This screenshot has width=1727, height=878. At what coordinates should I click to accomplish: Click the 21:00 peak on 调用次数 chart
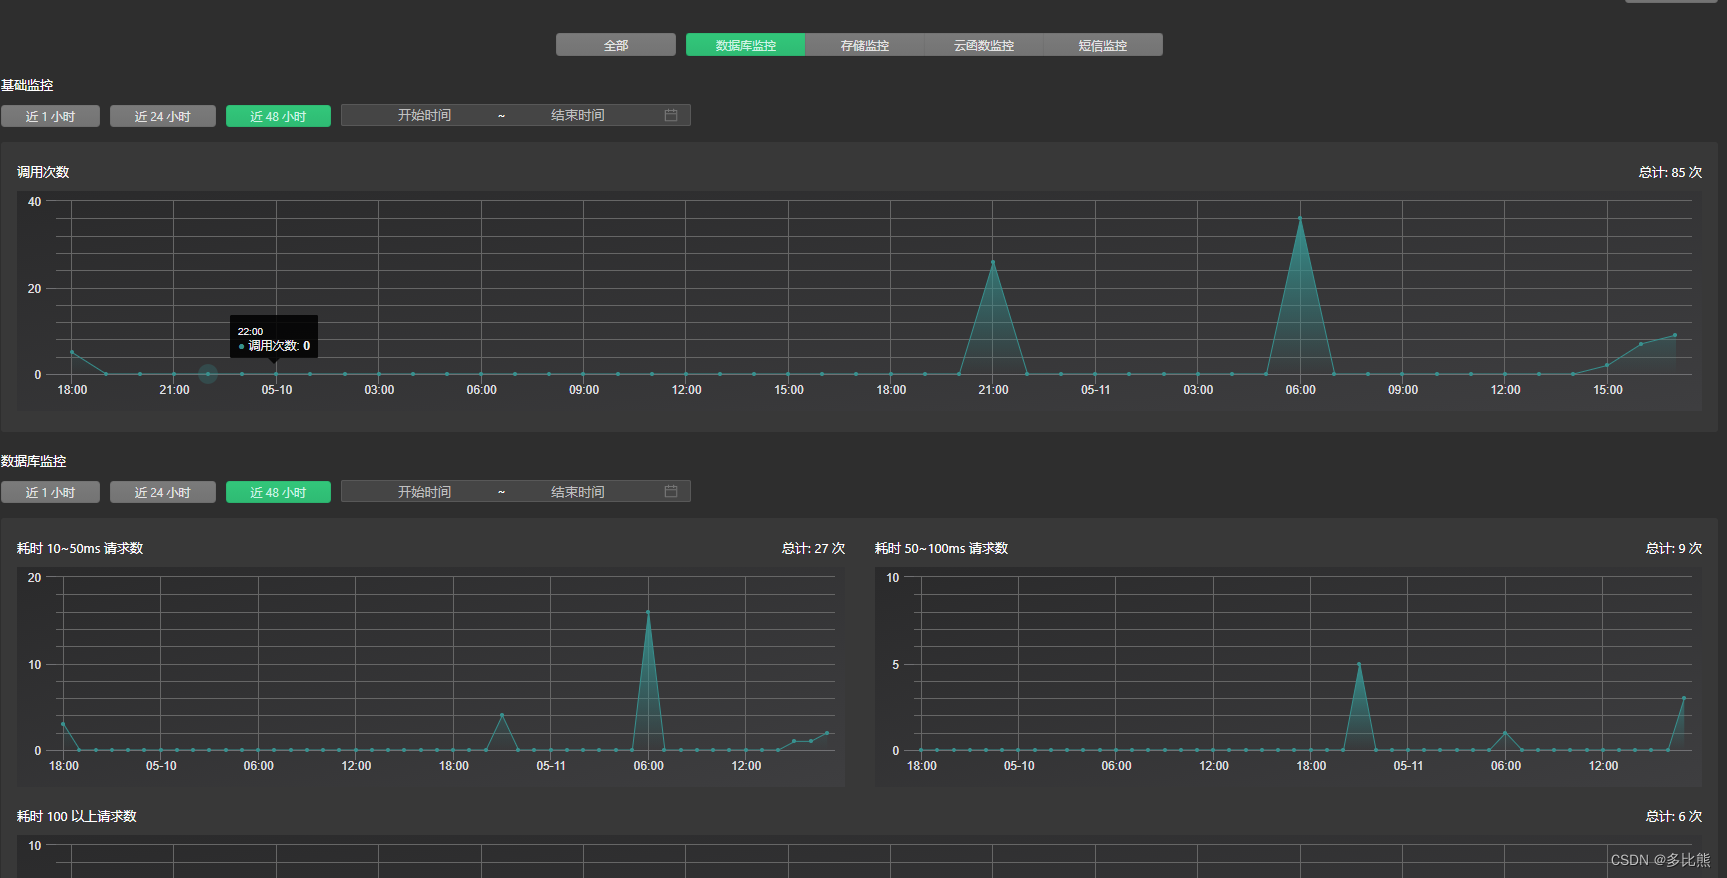coord(993,262)
